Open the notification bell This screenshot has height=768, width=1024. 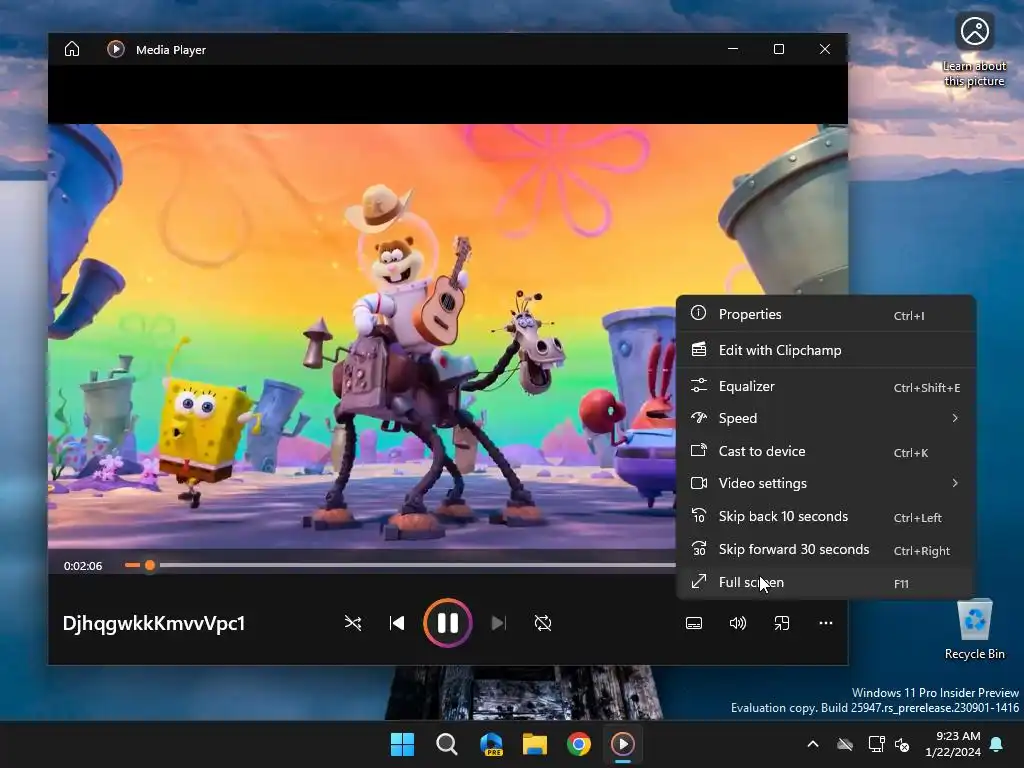pyautogui.click(x=997, y=744)
